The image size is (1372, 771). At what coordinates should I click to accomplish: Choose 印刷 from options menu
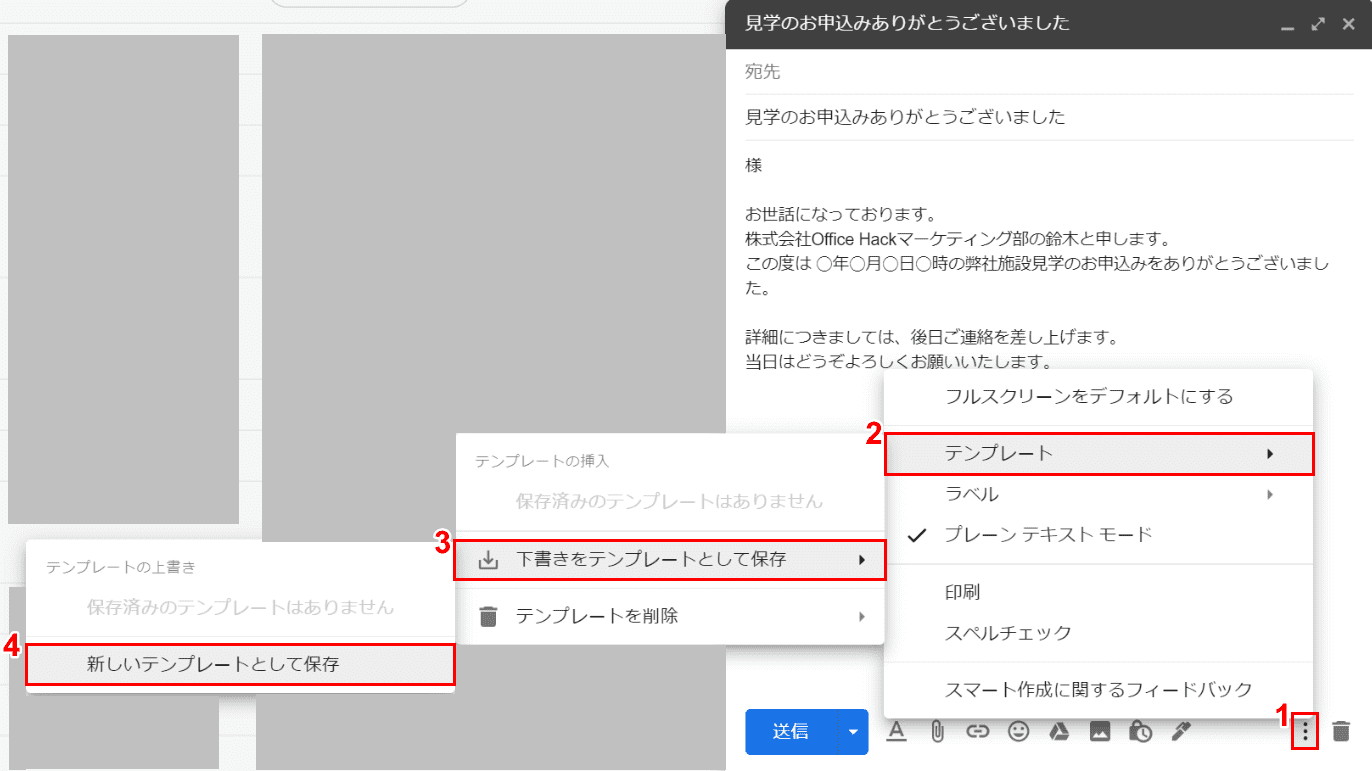1098,592
